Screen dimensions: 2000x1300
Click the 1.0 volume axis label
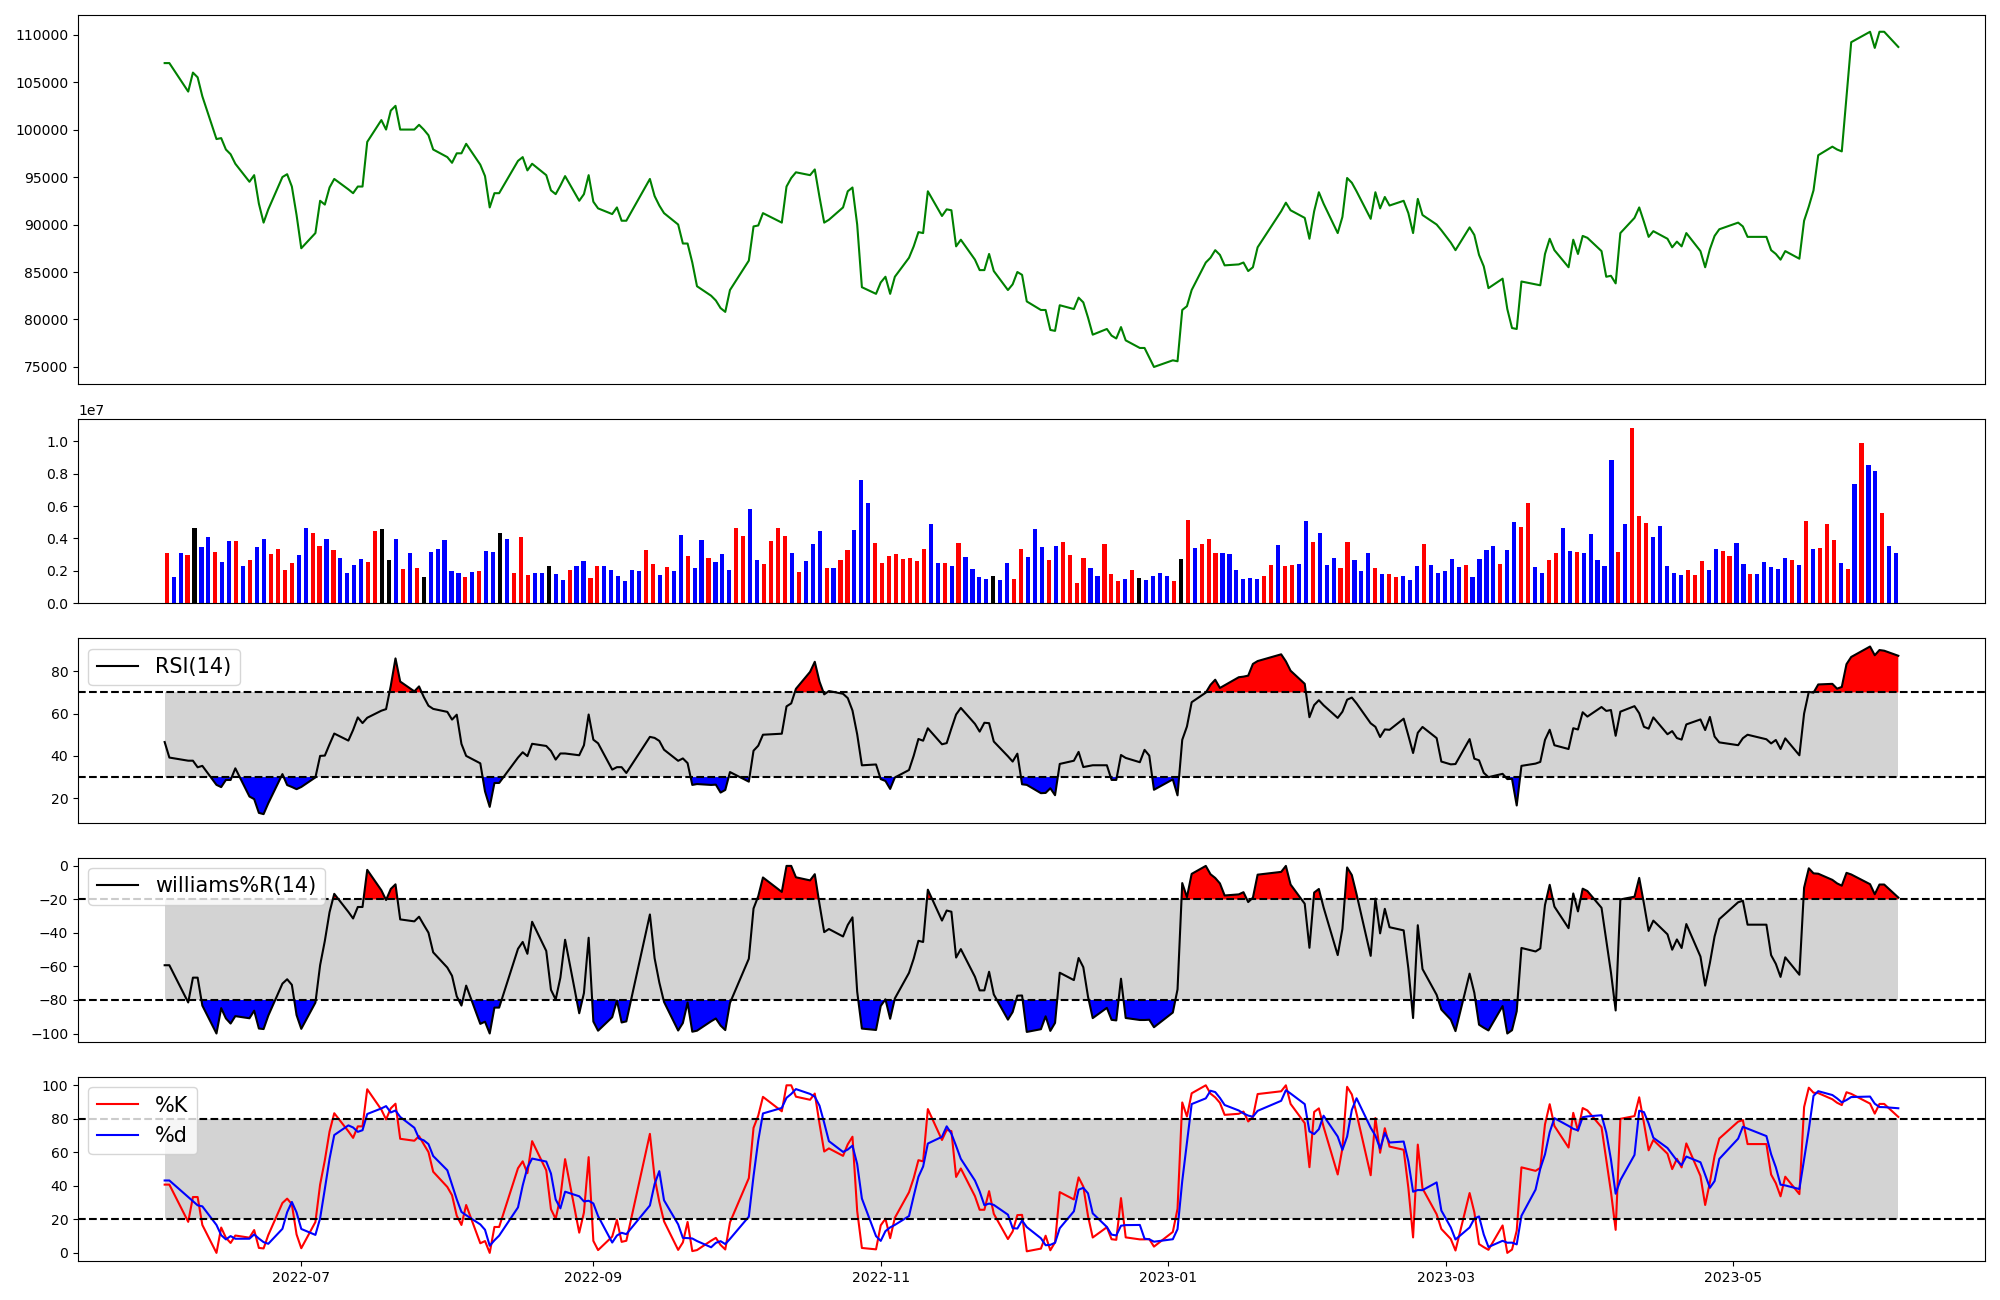[57, 442]
